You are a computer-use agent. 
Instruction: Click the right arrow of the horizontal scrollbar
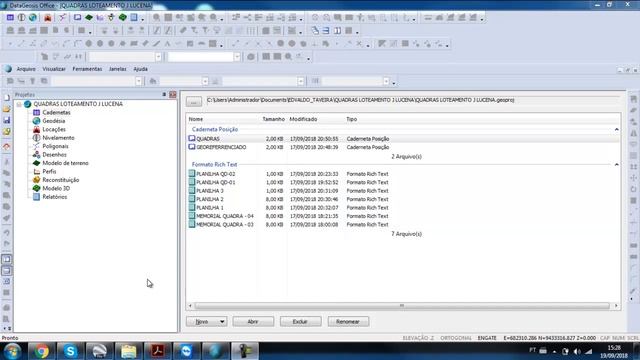(616, 306)
